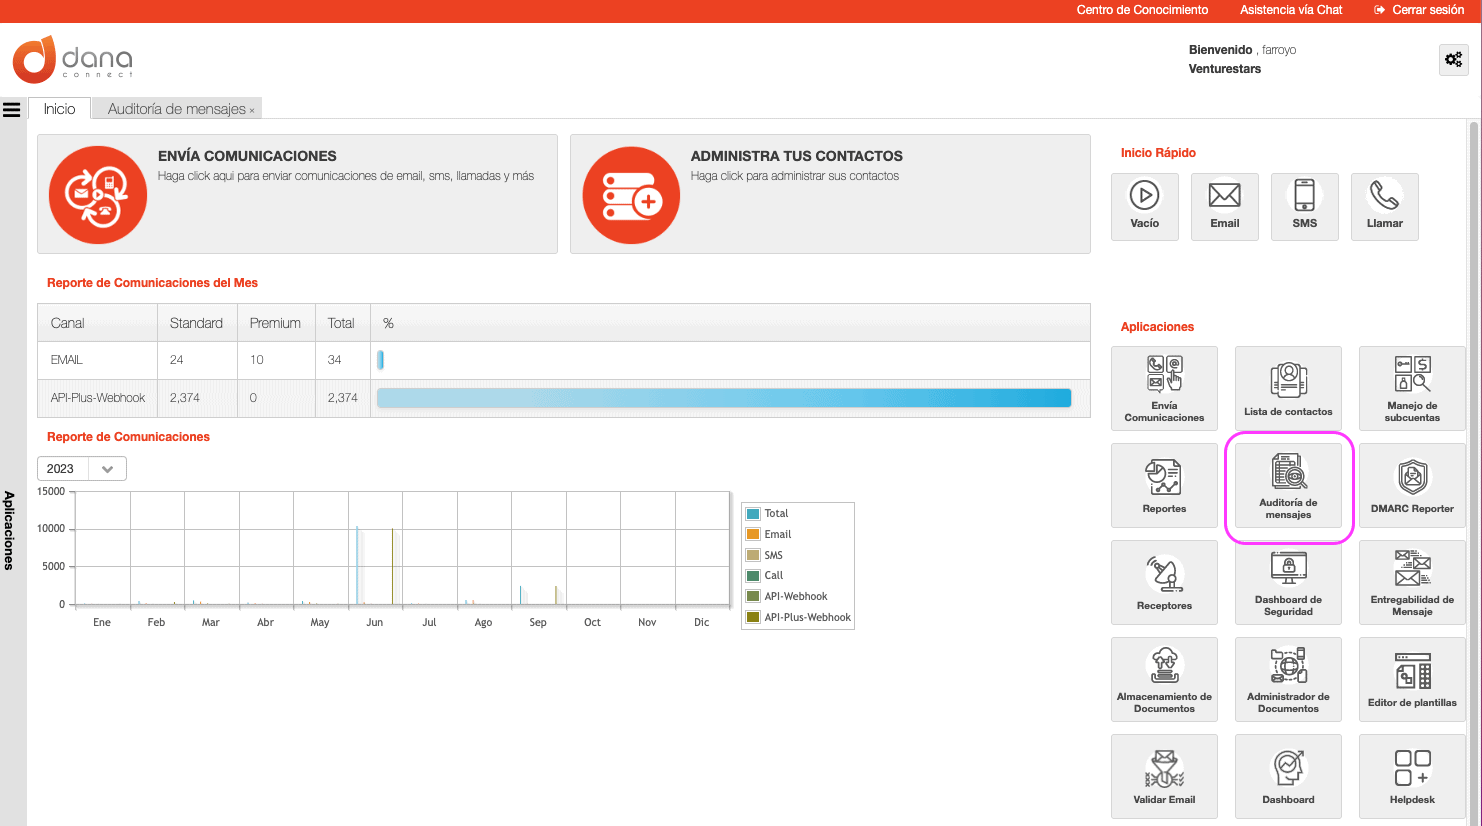
Task: Open the Dashboard de Seguridad app
Action: [x=1288, y=582]
